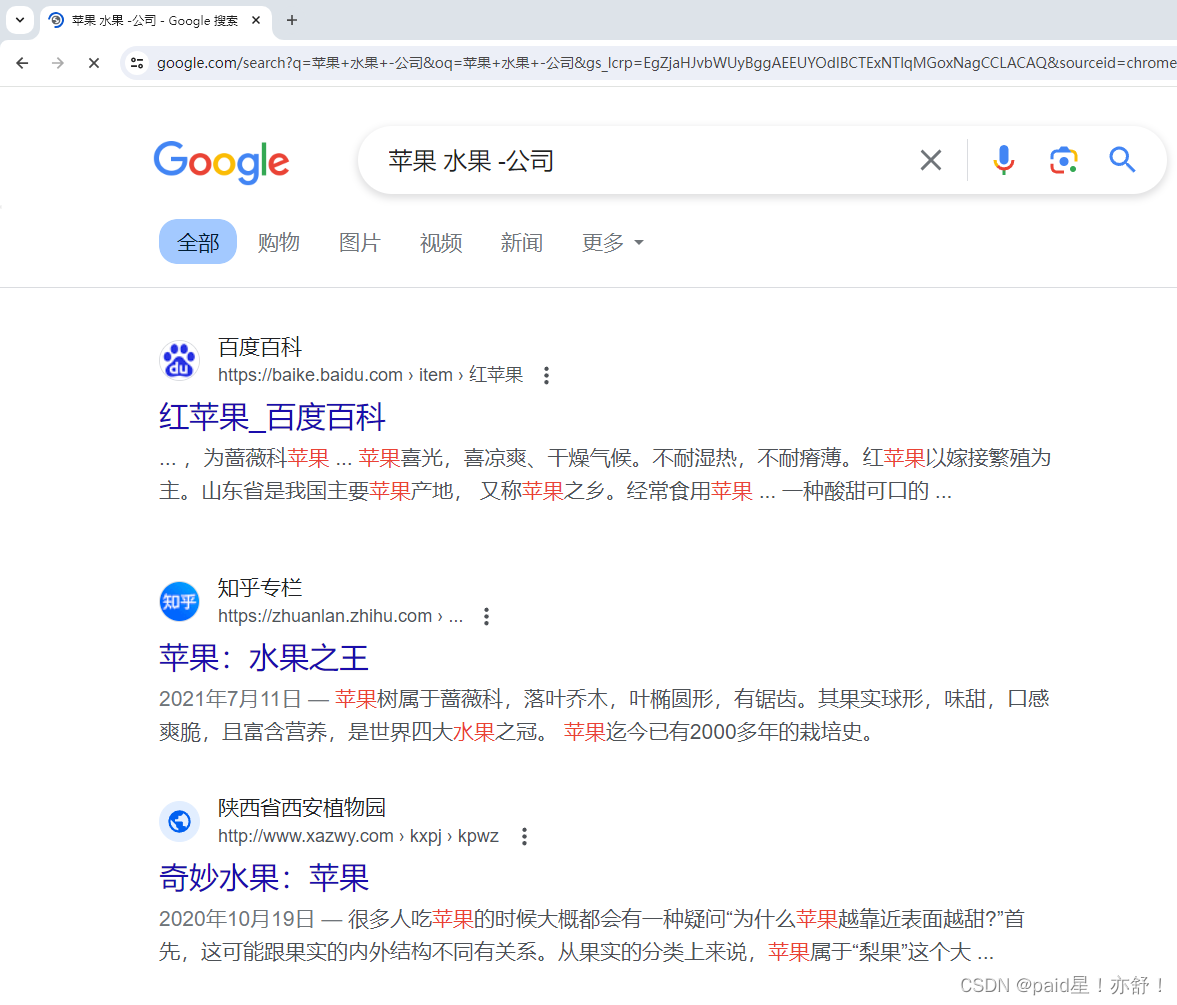Open the zhuanlan.zhihu.com URL breadcrumb

[340, 615]
